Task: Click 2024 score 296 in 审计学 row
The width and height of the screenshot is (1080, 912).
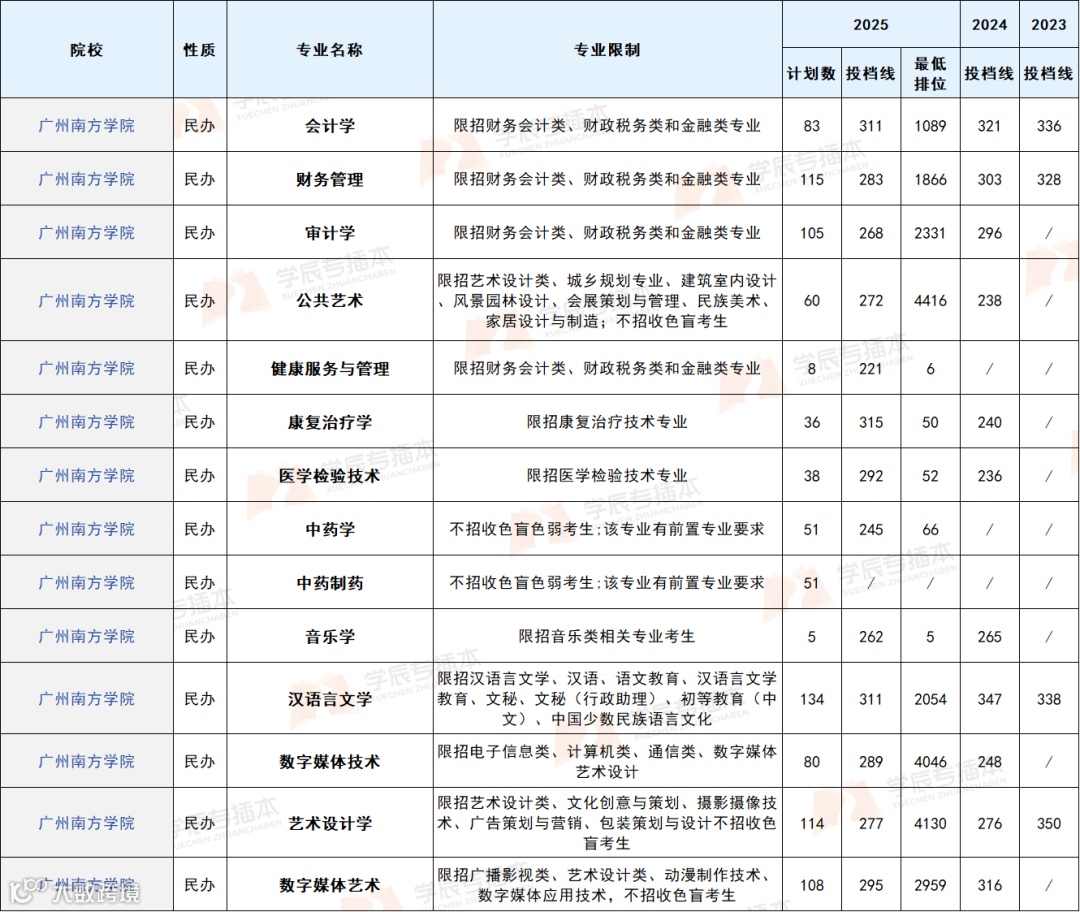Action: (x=990, y=233)
